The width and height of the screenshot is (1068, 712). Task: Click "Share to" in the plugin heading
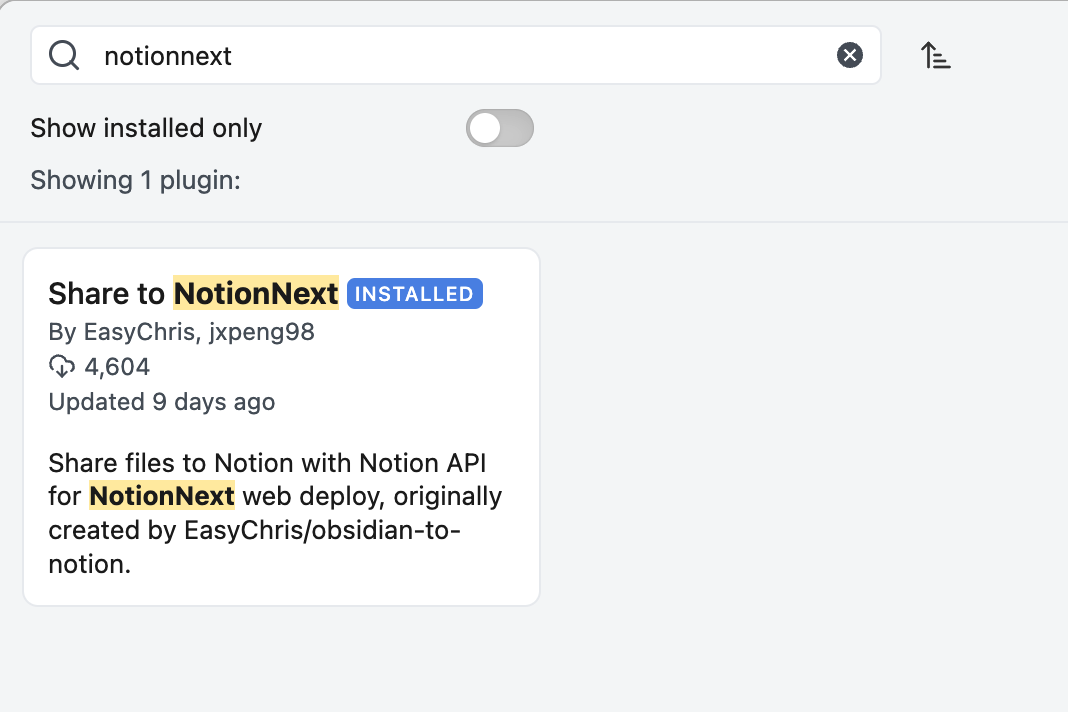(x=107, y=294)
